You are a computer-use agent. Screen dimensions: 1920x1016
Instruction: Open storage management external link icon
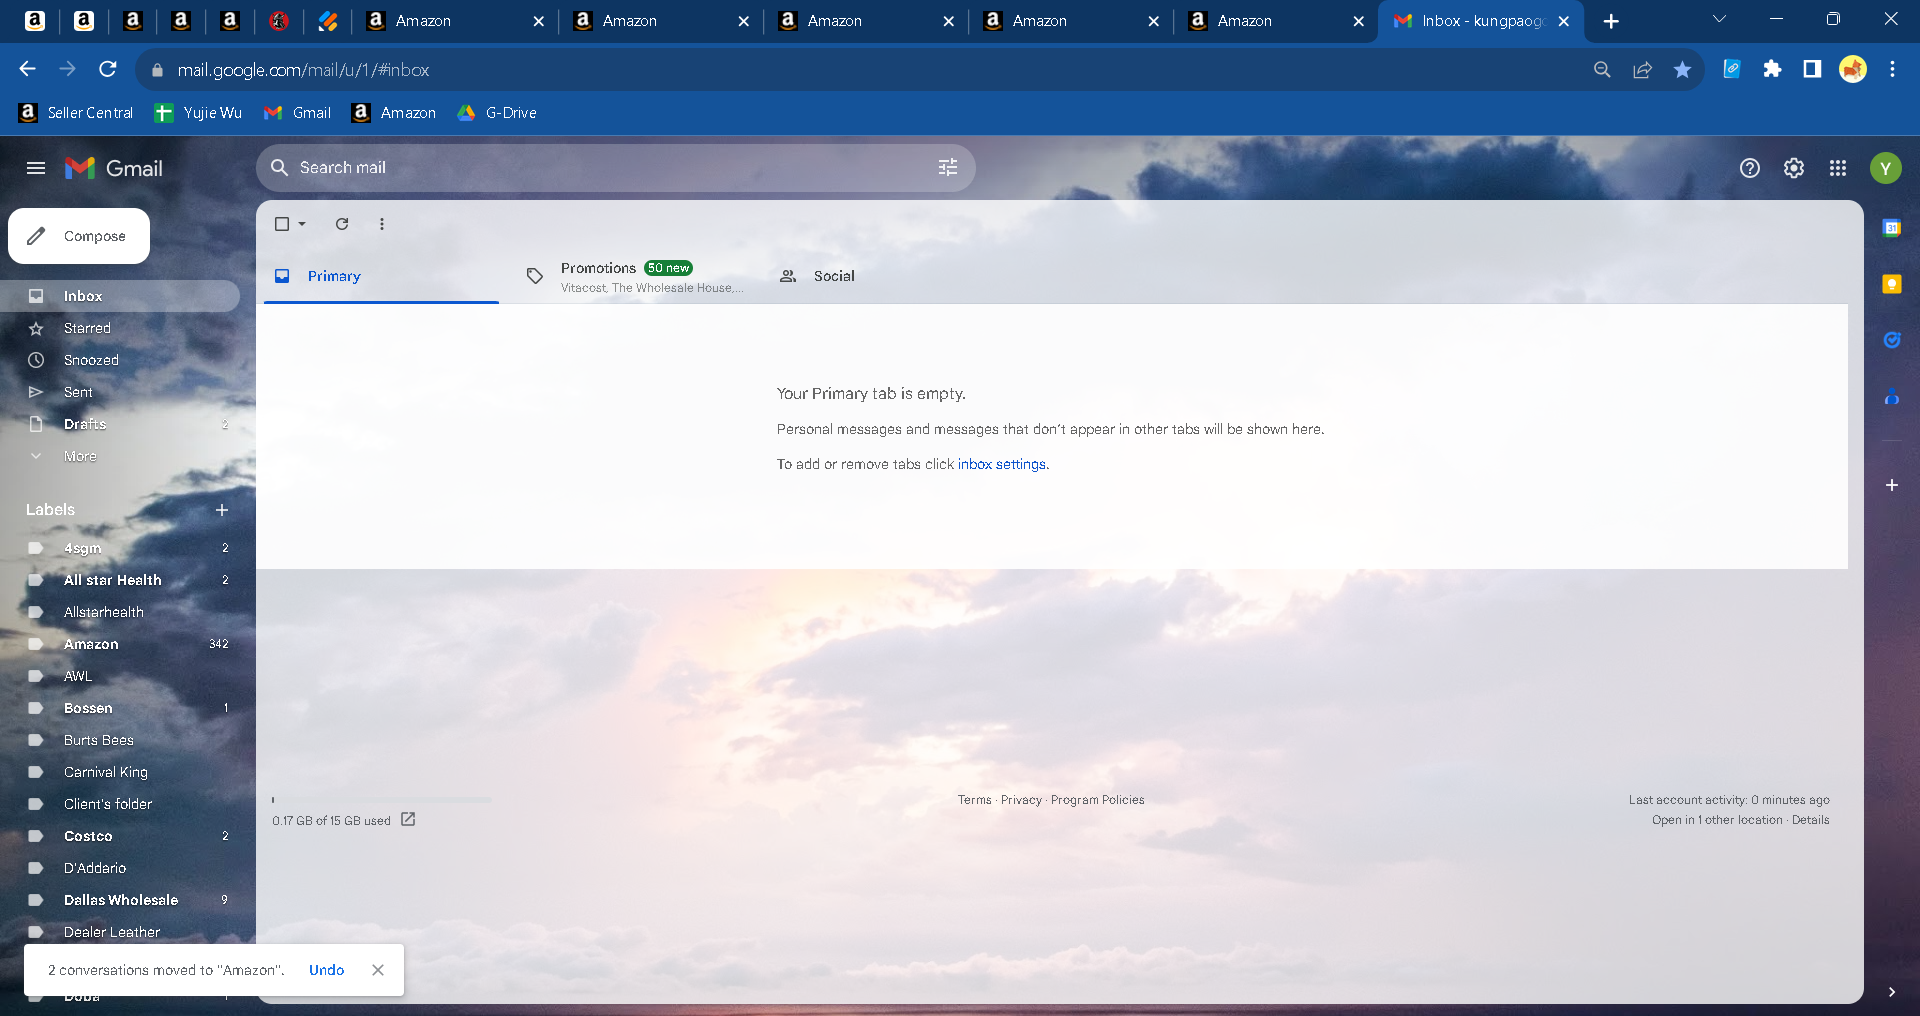pos(408,819)
